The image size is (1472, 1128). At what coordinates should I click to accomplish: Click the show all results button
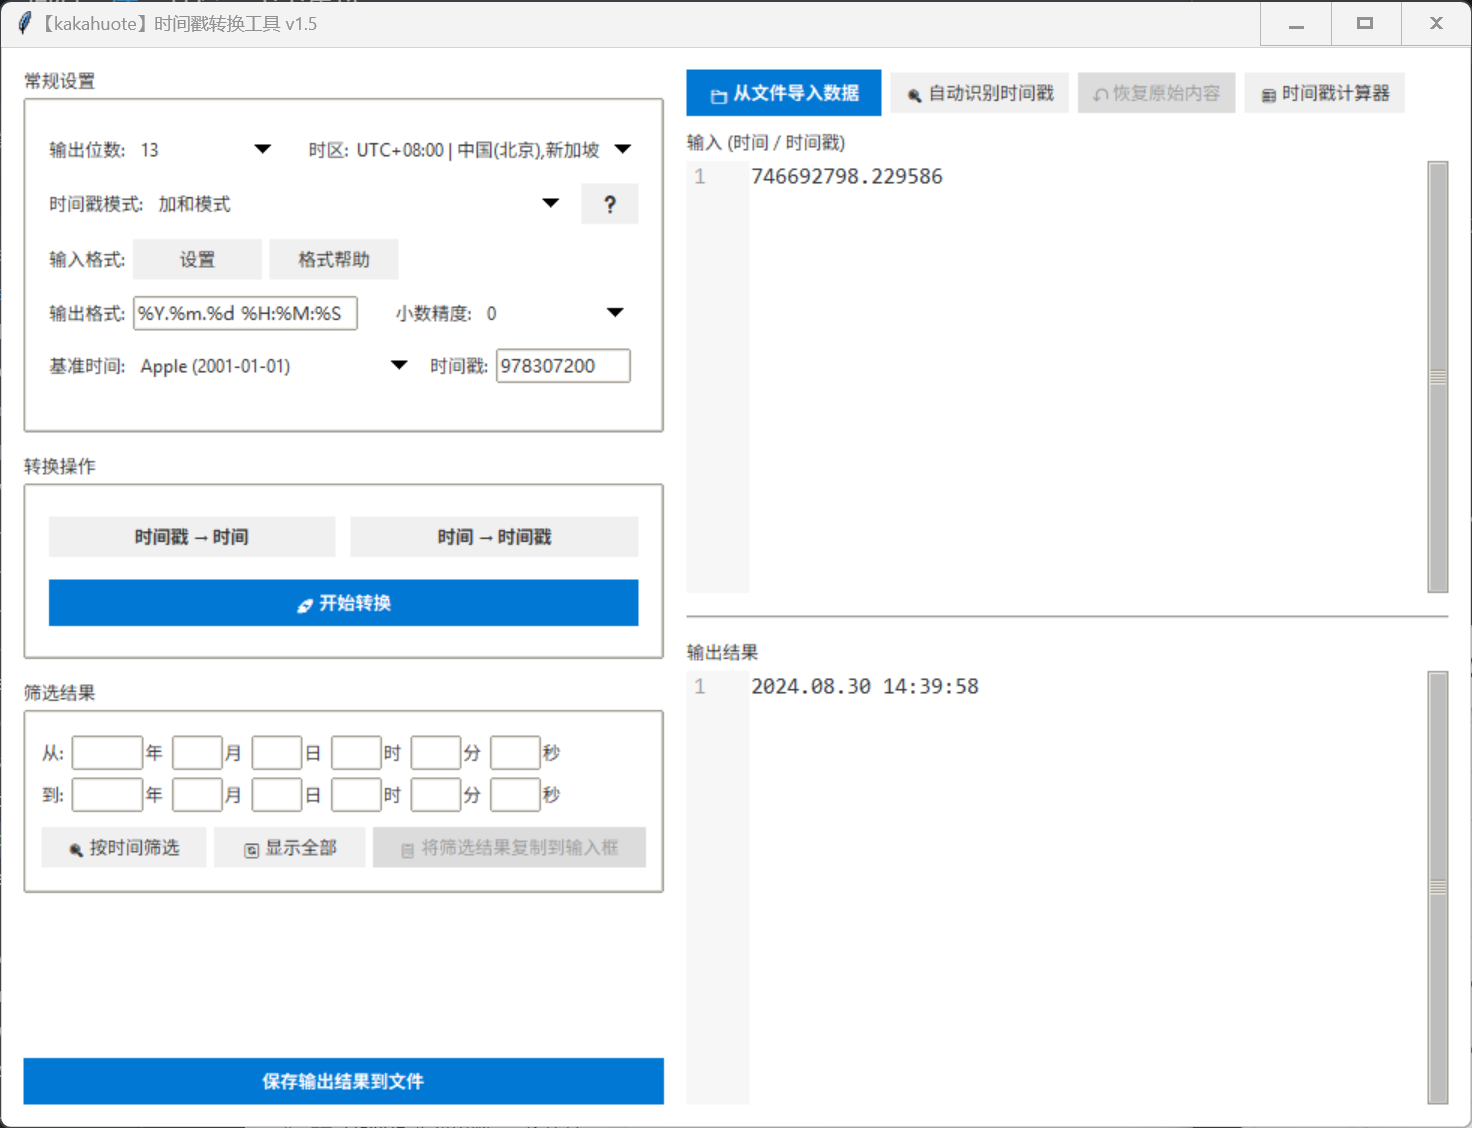(290, 848)
